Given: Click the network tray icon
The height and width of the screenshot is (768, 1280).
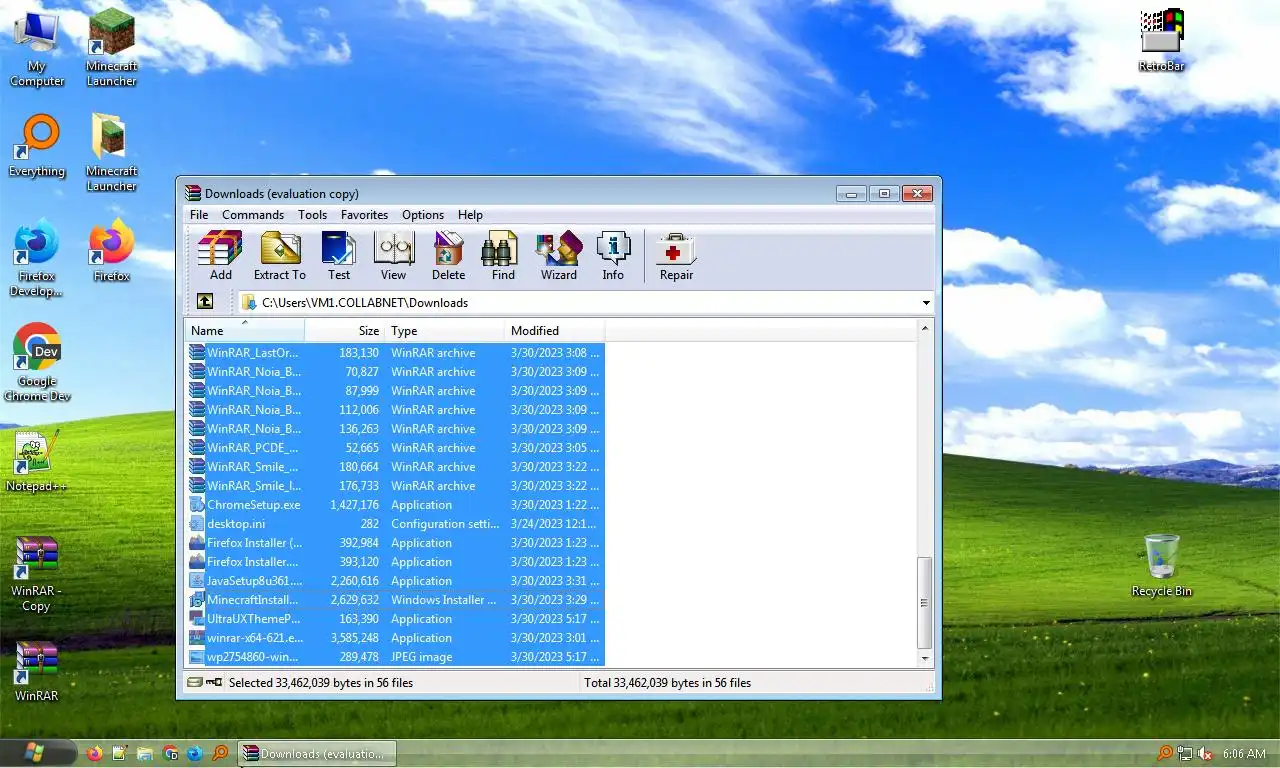Looking at the screenshot, I should pos(1185,753).
